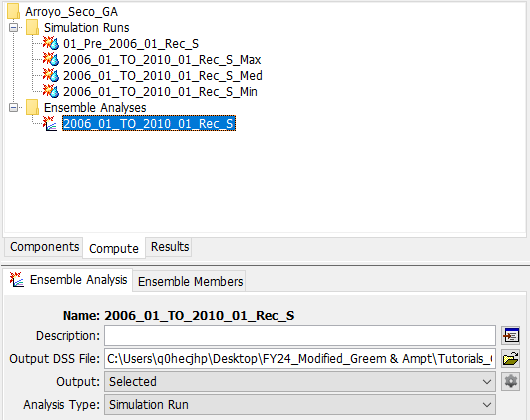Click the 01_Pre_2006_01_Rec_S simulation run icon
Viewport: 530px width, 420px height.
coord(51,43)
